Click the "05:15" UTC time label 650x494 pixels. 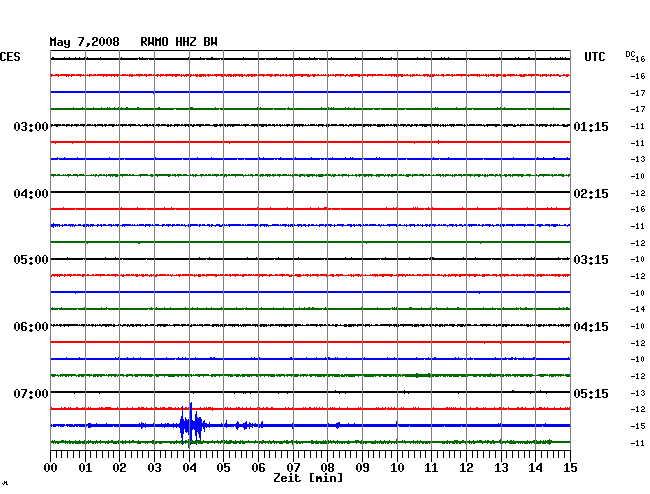[x=591, y=393]
